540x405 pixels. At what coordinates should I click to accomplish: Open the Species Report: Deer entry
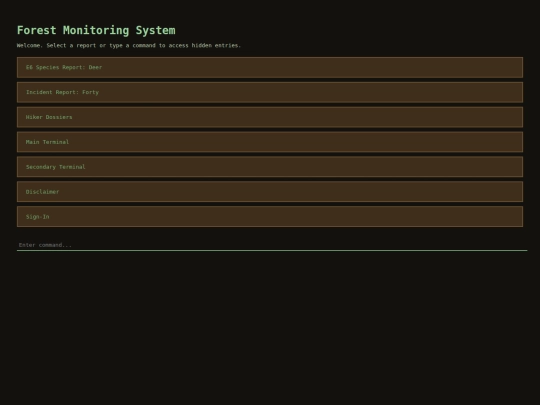tap(270, 68)
